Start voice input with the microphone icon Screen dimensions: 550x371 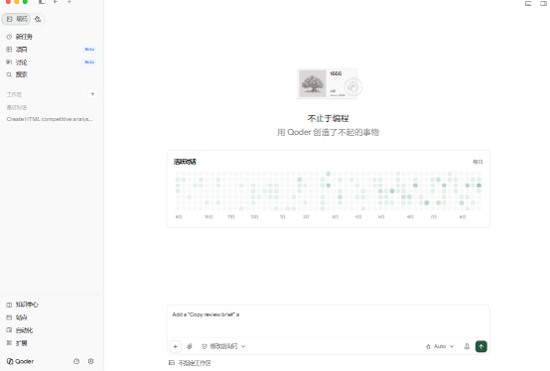[x=467, y=346]
